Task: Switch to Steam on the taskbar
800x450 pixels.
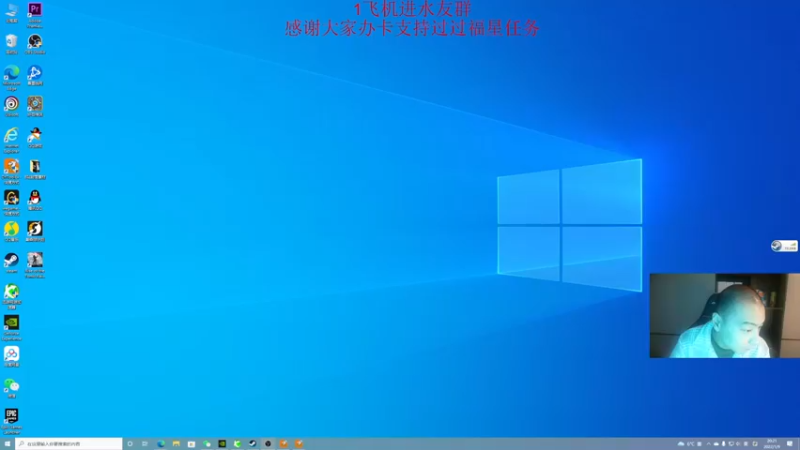Action: click(x=253, y=444)
